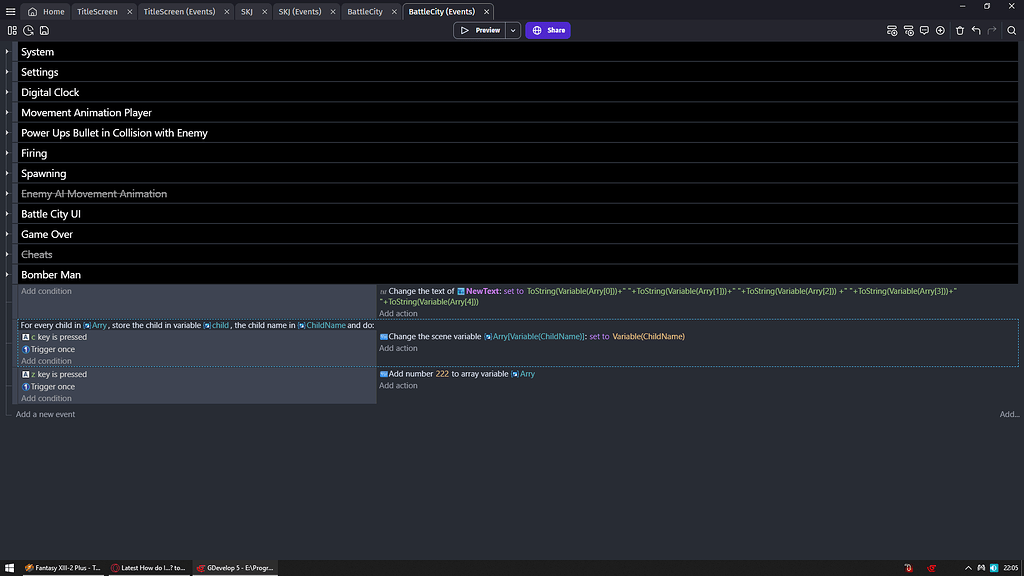
Task: Delete the selected event with the trash icon
Action: coord(959,30)
